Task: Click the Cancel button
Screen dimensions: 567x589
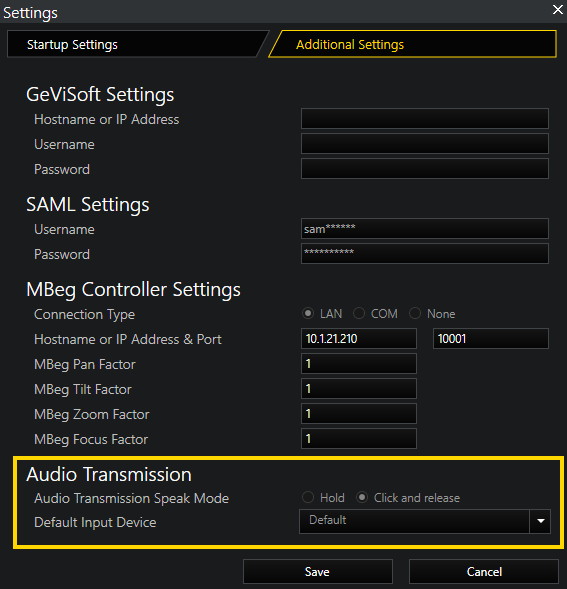Action: (484, 571)
